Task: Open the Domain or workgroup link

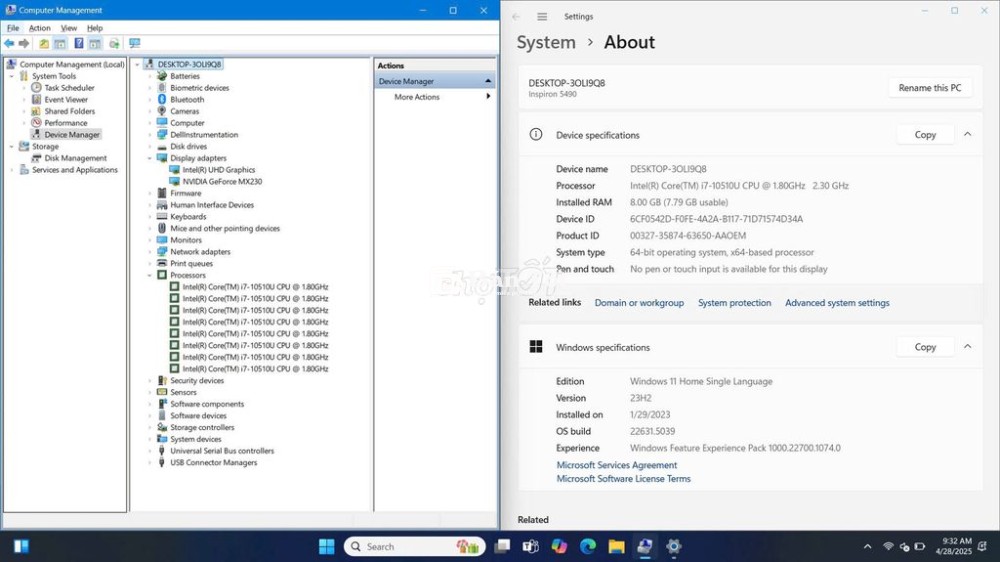Action: coord(639,303)
